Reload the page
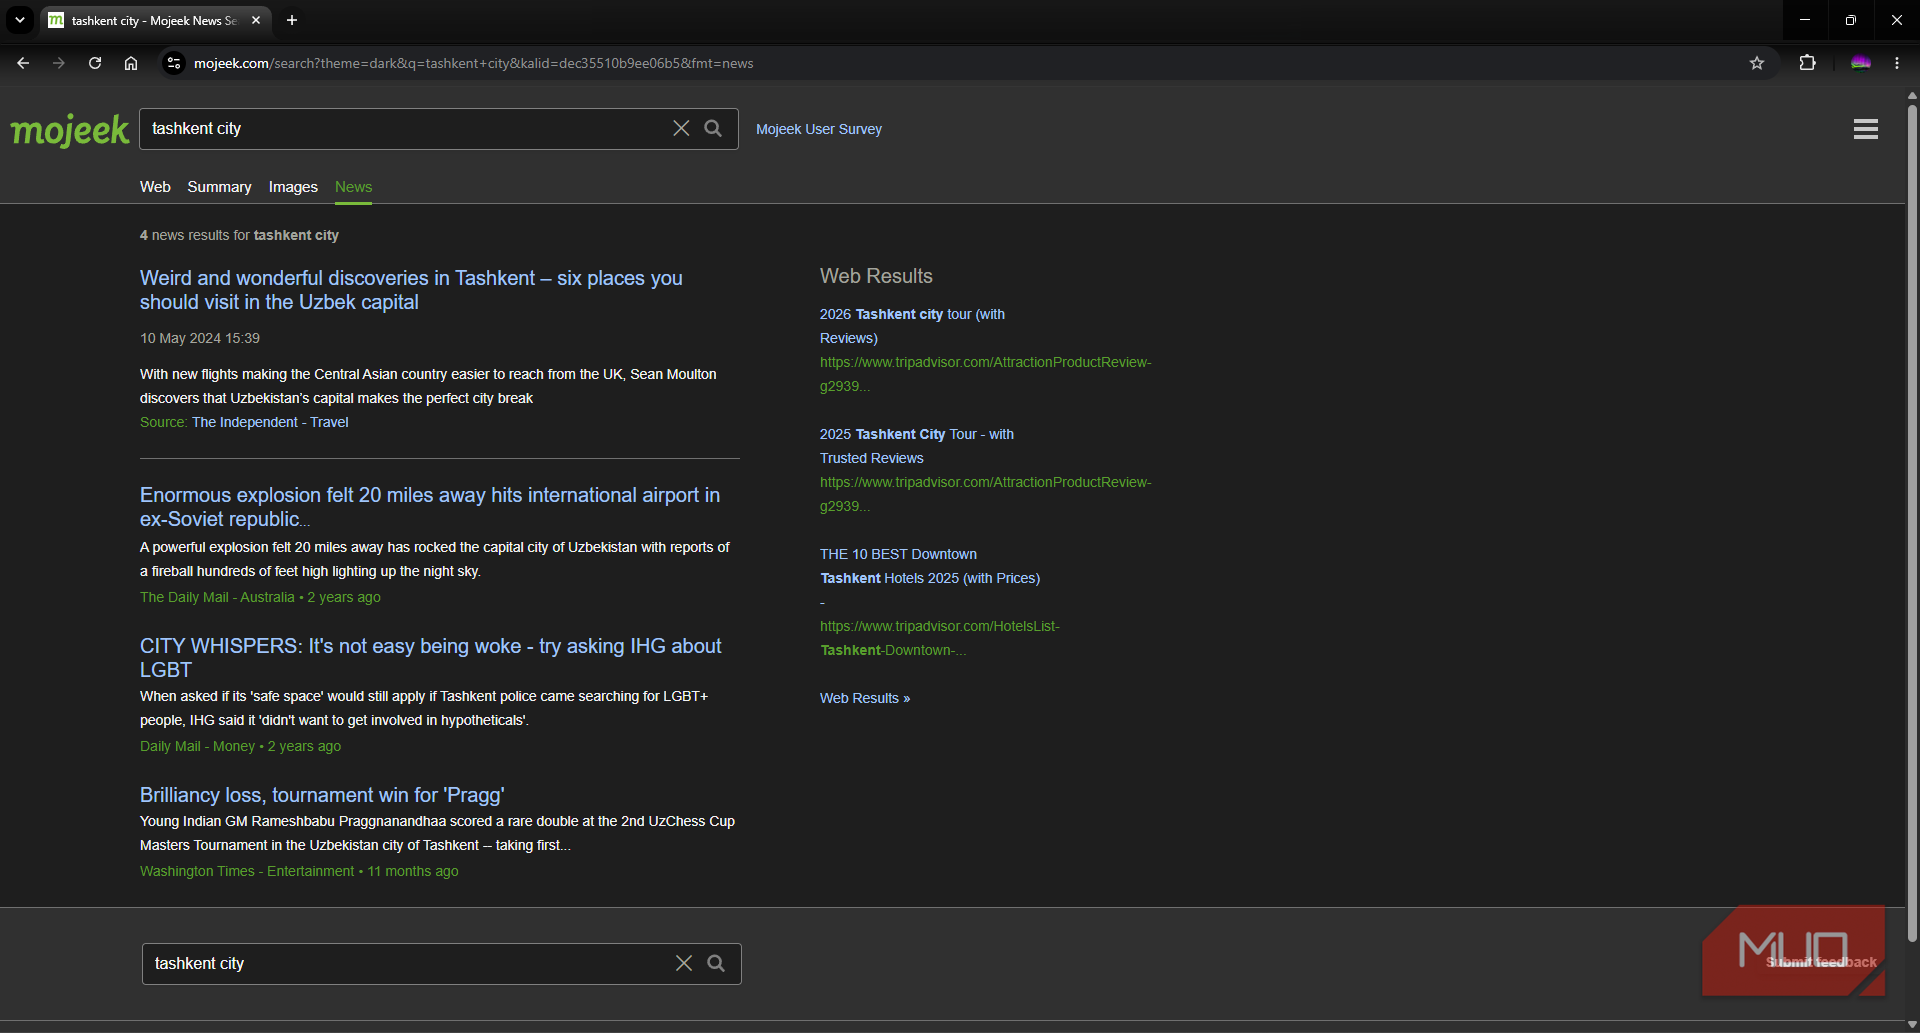1920x1033 pixels. coord(95,63)
